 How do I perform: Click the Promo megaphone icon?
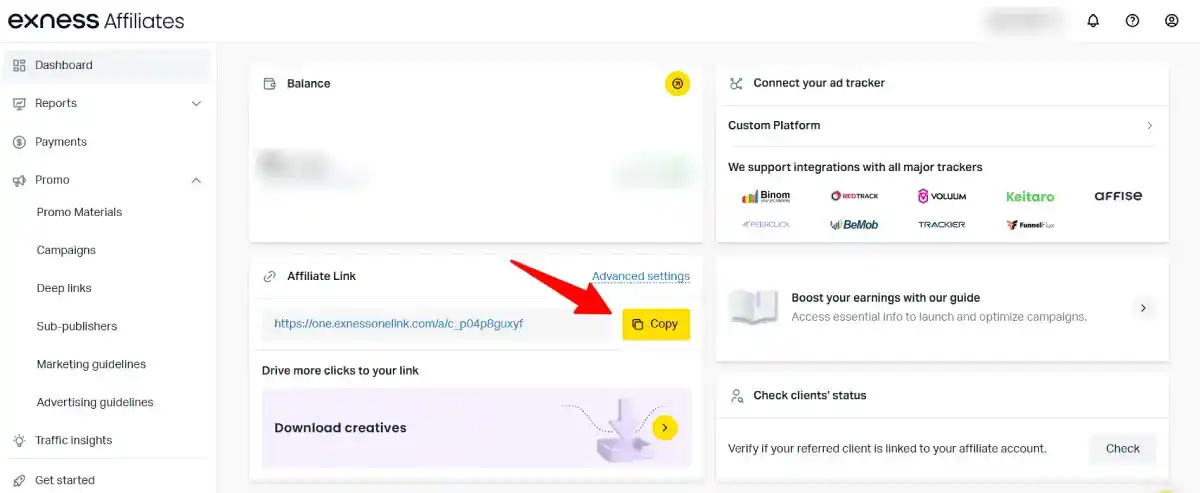(x=19, y=180)
